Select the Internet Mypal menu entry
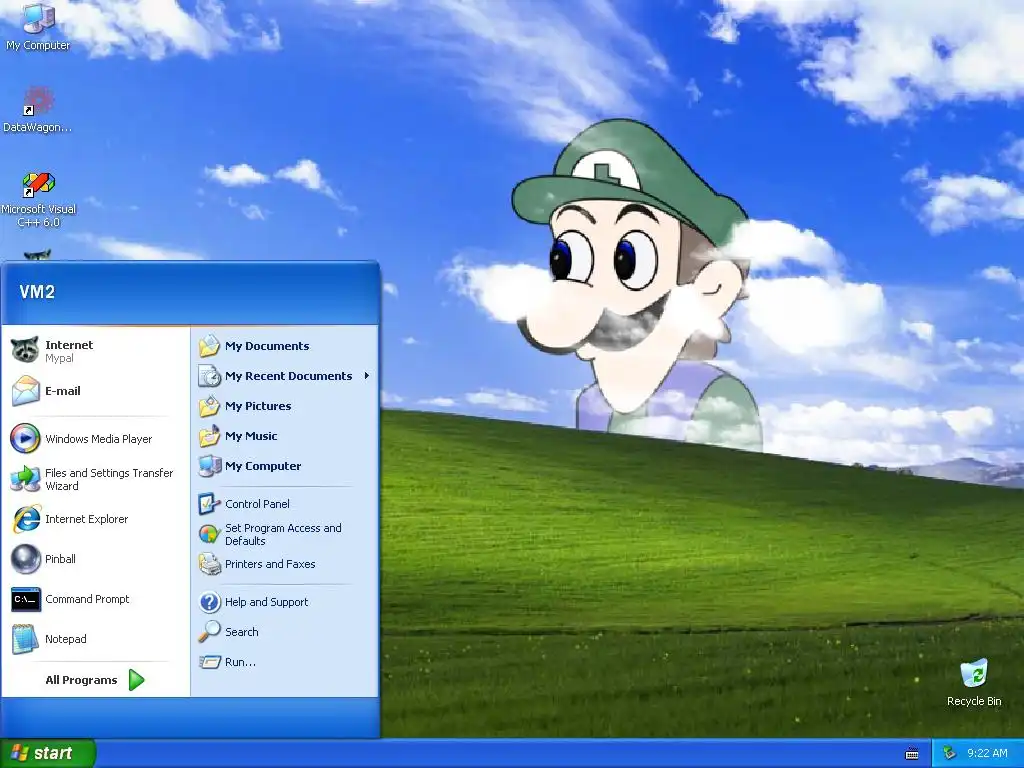The height and width of the screenshot is (768, 1024). tap(96, 351)
